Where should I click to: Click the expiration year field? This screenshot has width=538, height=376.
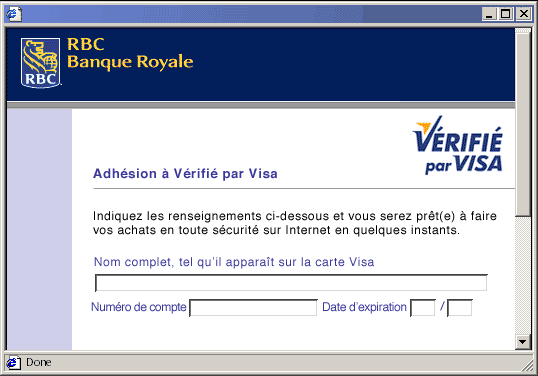460,308
